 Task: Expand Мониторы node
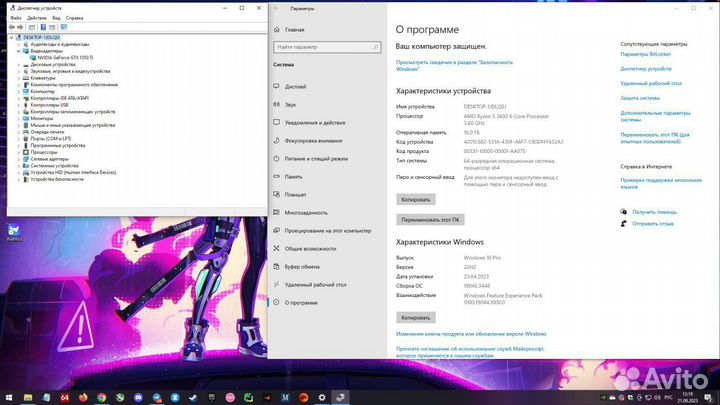click(19, 118)
